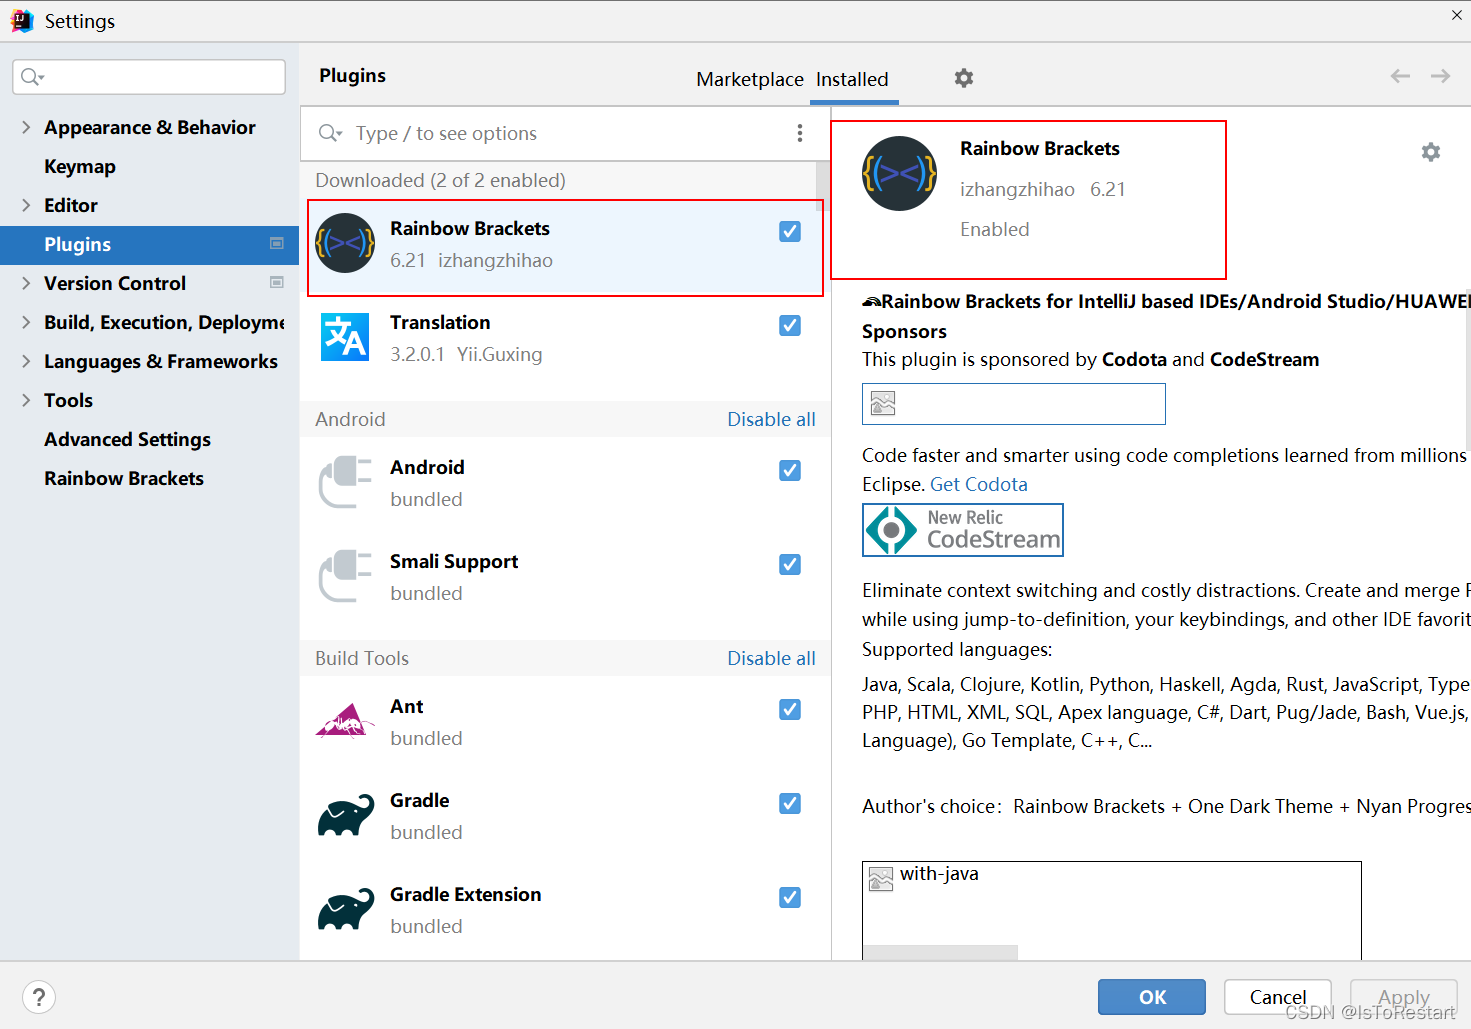This screenshot has height=1029, width=1471.
Task: Click the Rainbow Brackets plugin icon in list
Action: pyautogui.click(x=345, y=243)
